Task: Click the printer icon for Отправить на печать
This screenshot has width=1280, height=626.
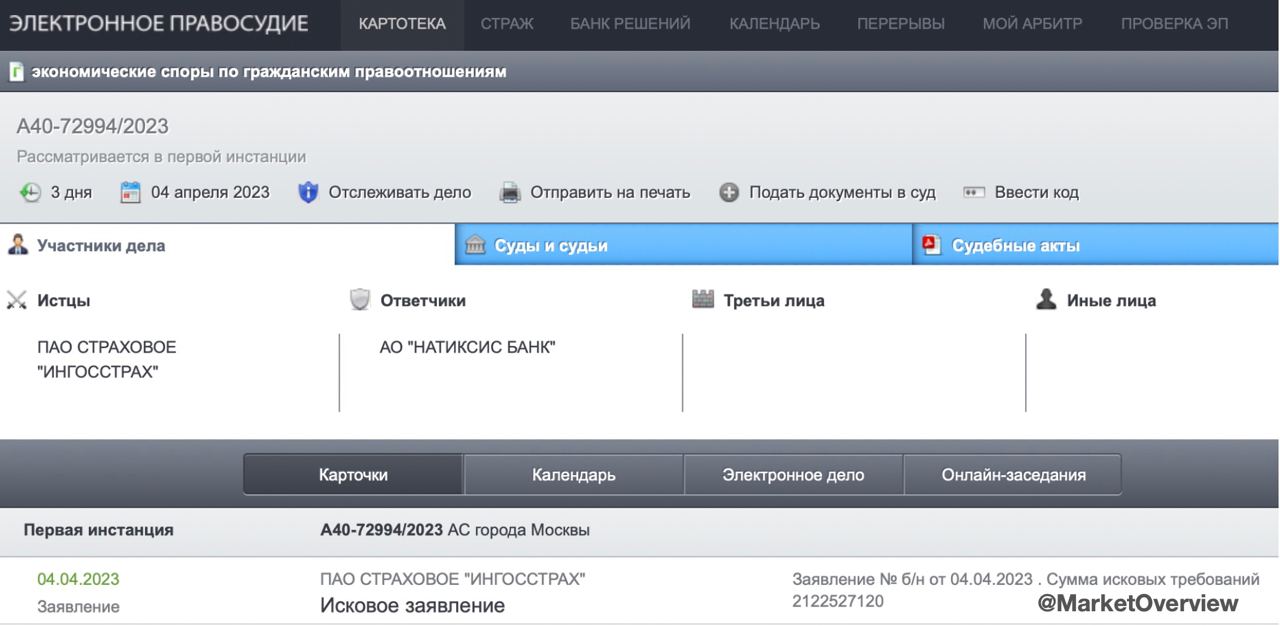Action: coord(510,193)
